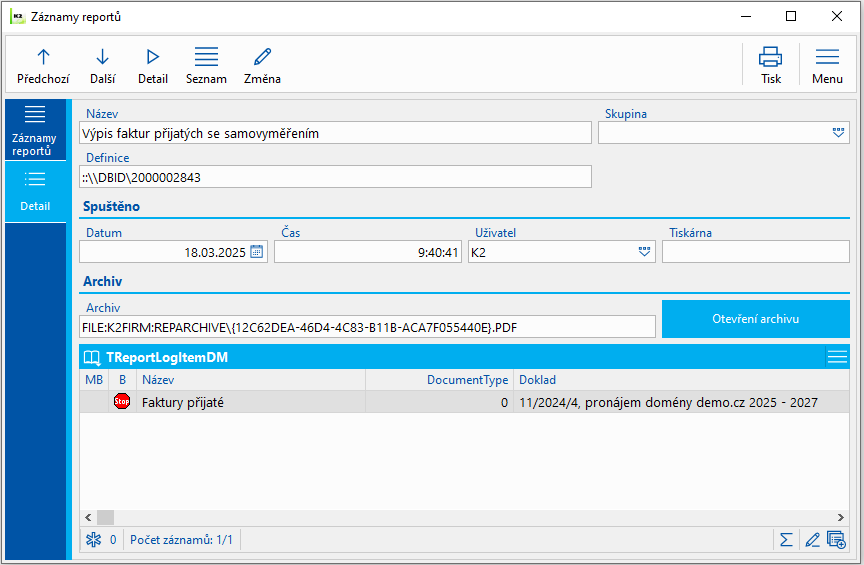Click the sum sigma icon in status bar
Screen dimensions: 864x565
point(786,540)
